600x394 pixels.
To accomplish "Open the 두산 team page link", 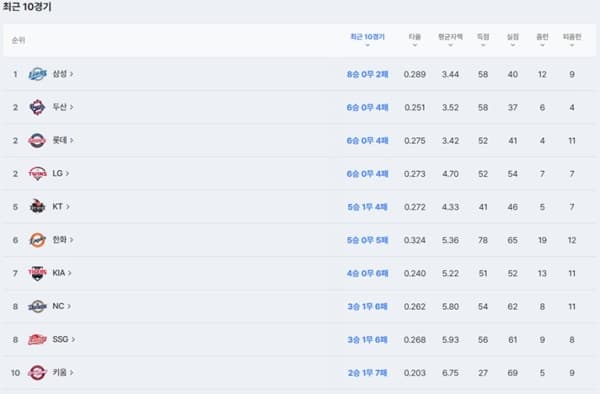I will [x=63, y=107].
